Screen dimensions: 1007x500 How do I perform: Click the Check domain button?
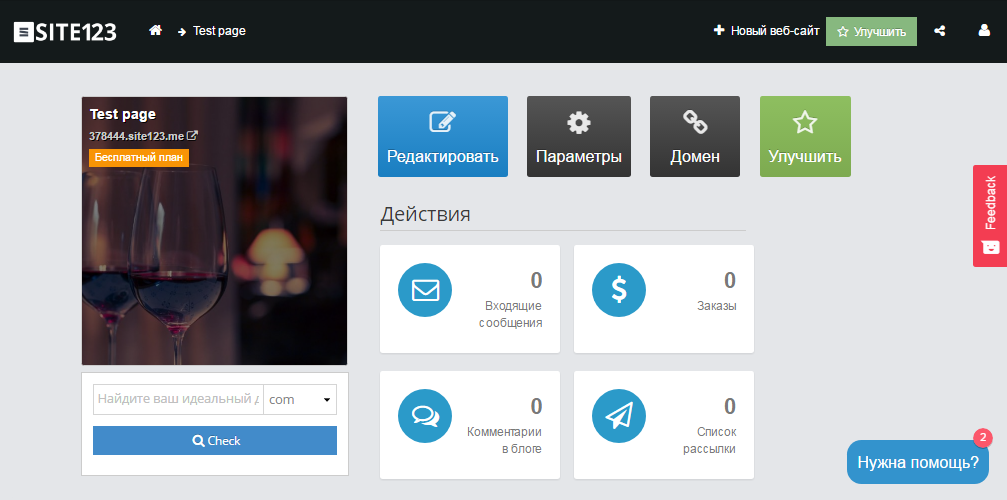[215, 440]
